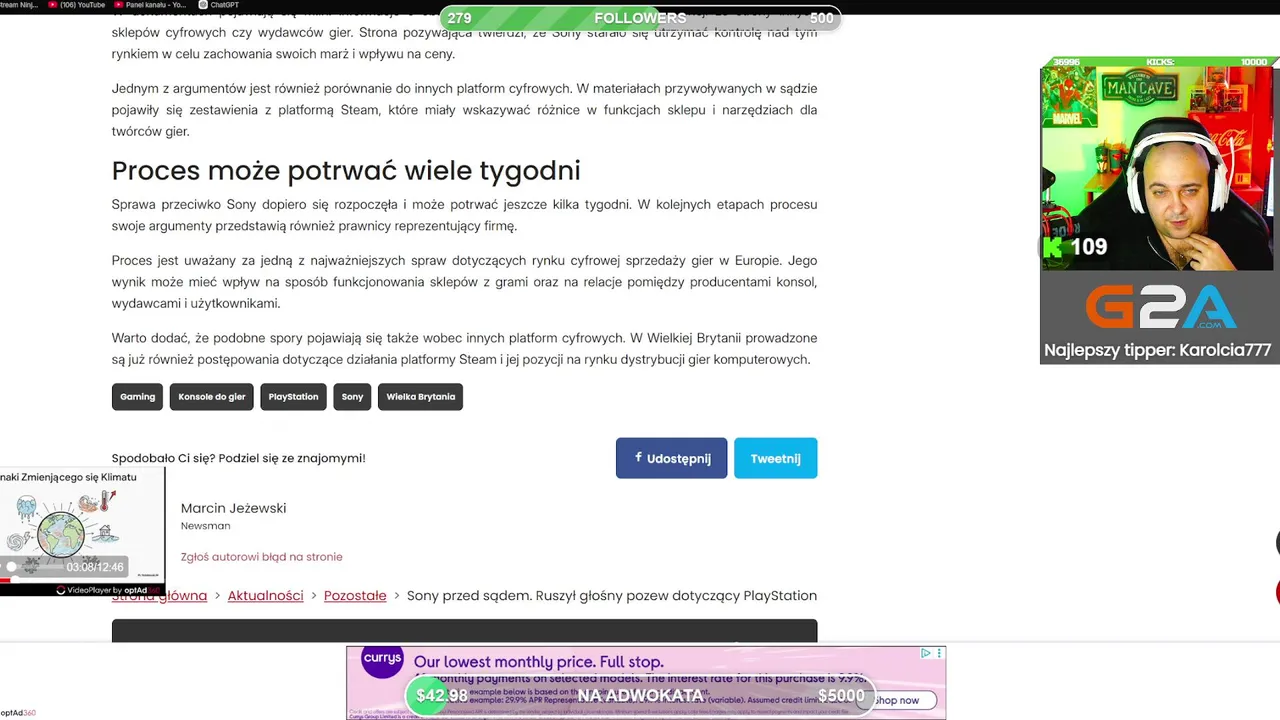
Task: Click the Our lowest monthly price ad headline
Action: click(x=538, y=662)
